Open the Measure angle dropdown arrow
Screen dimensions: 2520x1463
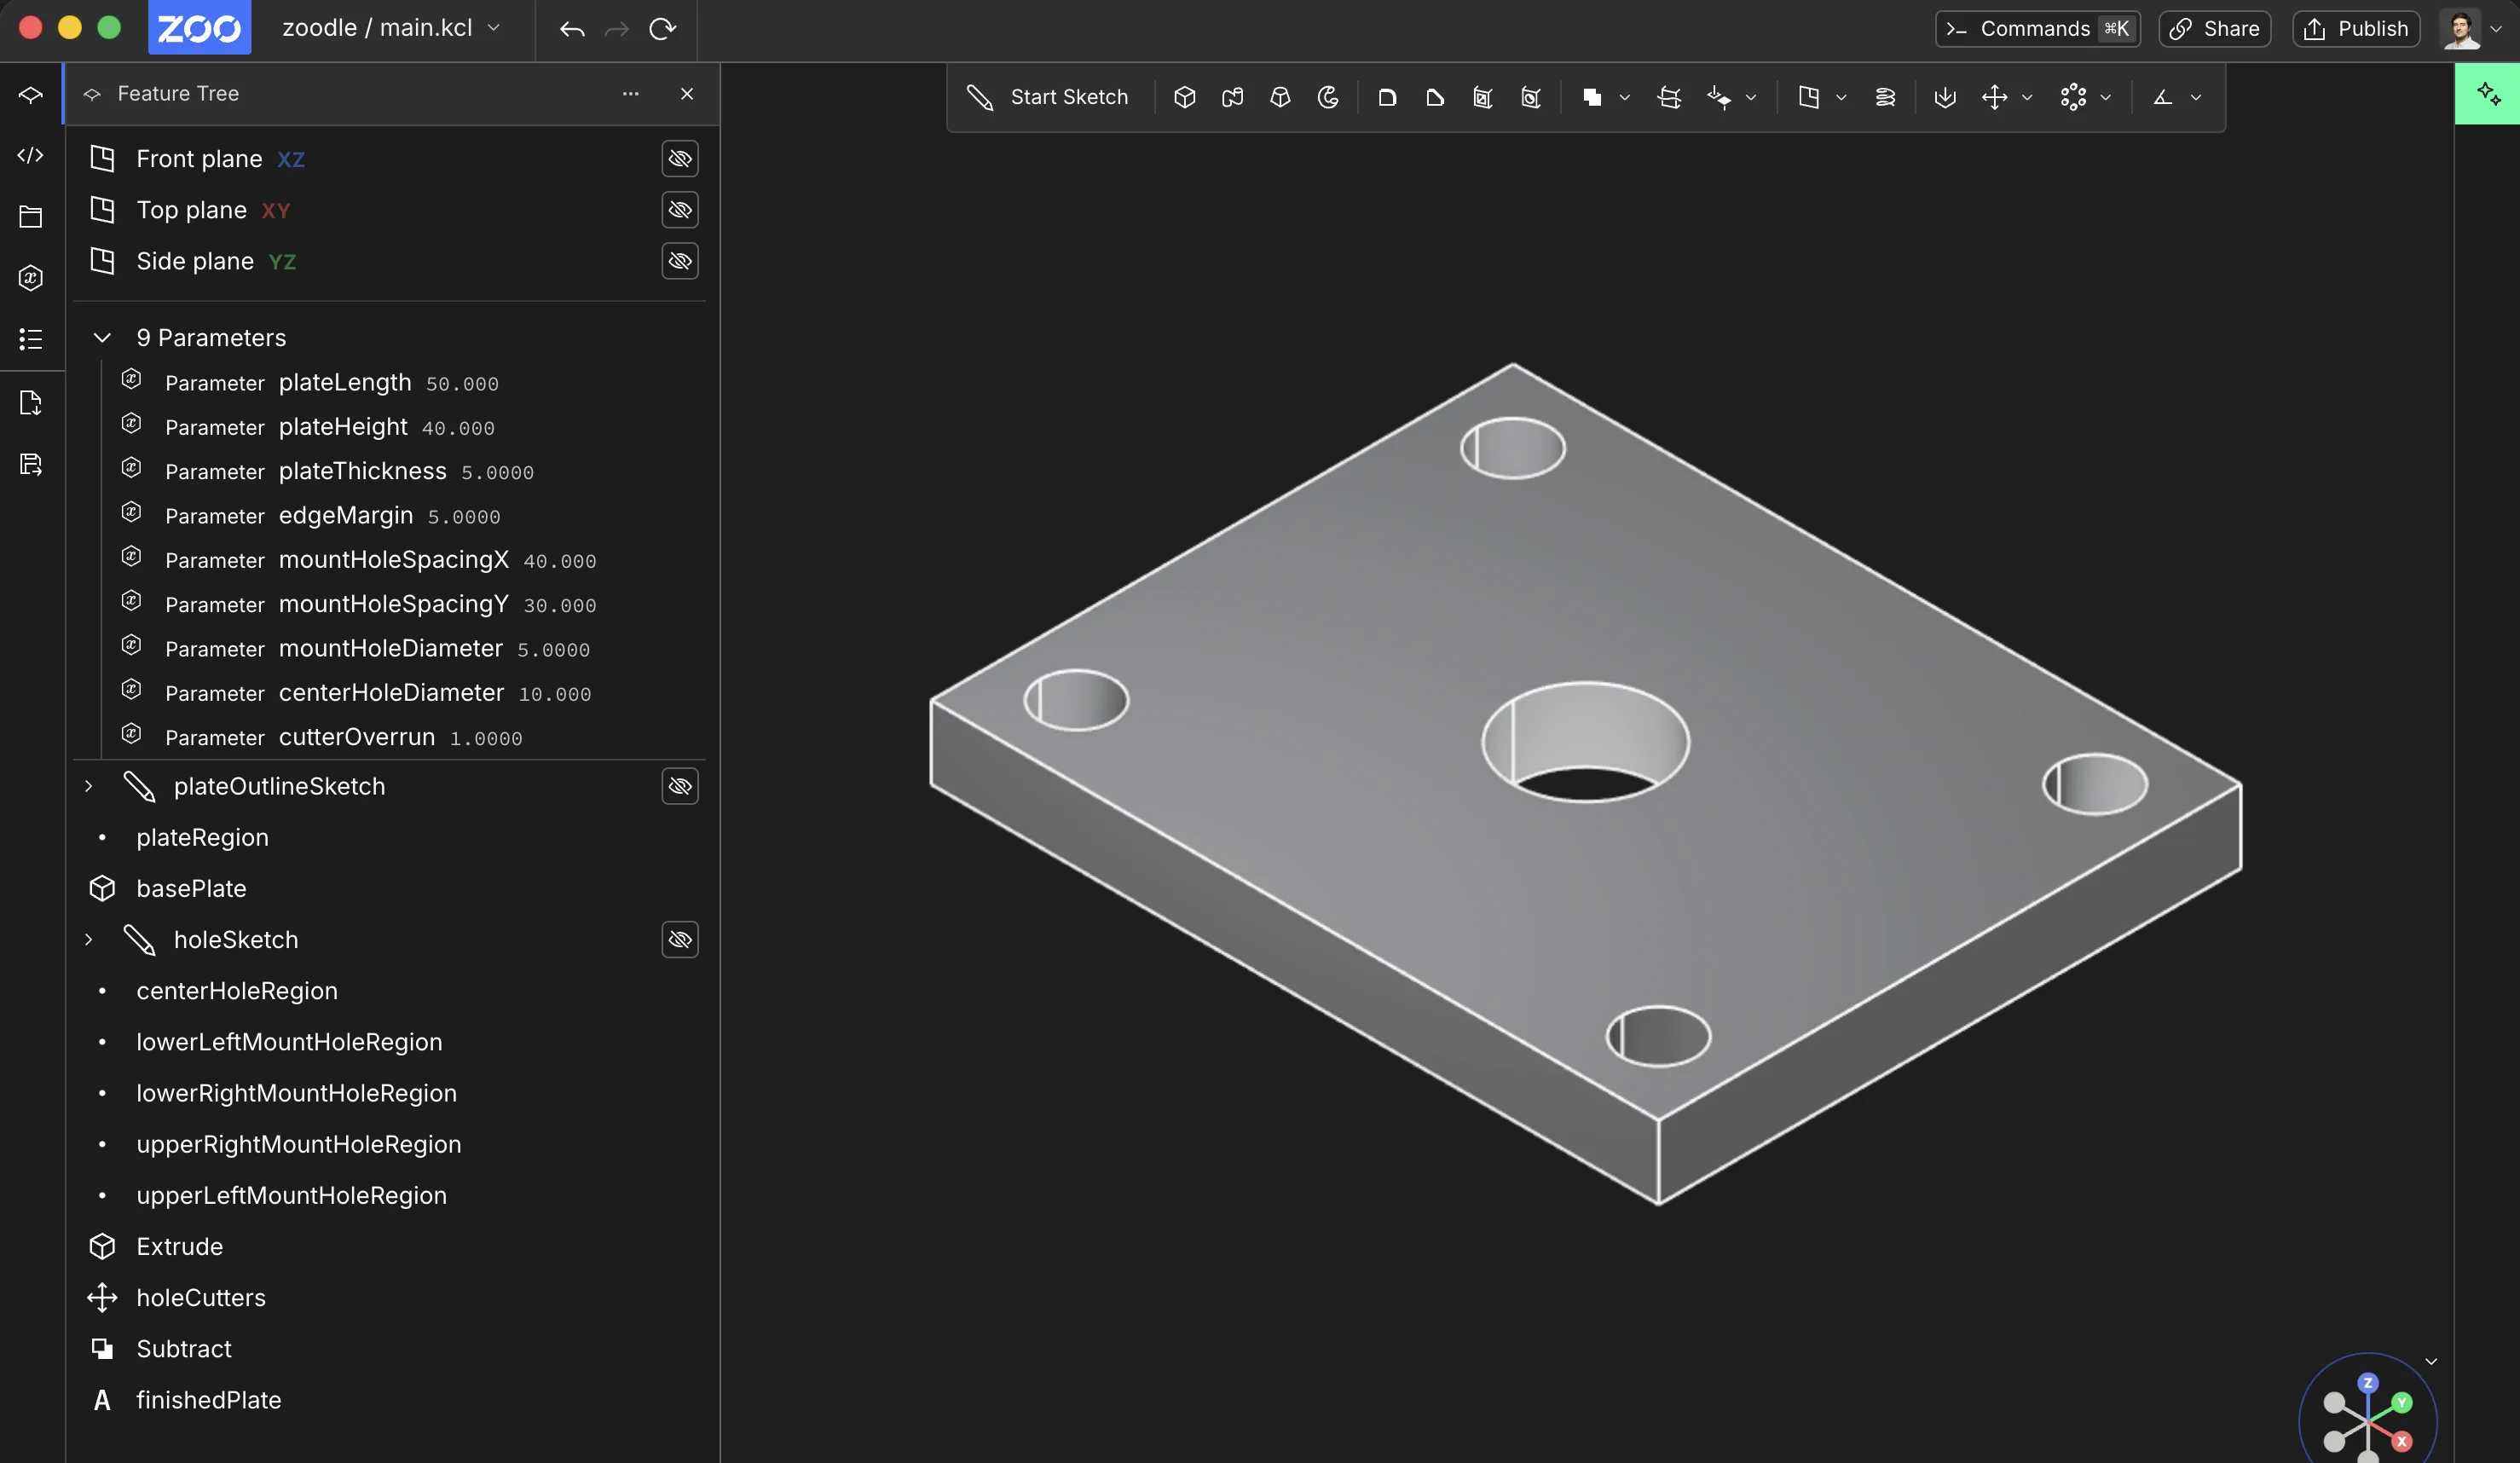pos(2196,97)
